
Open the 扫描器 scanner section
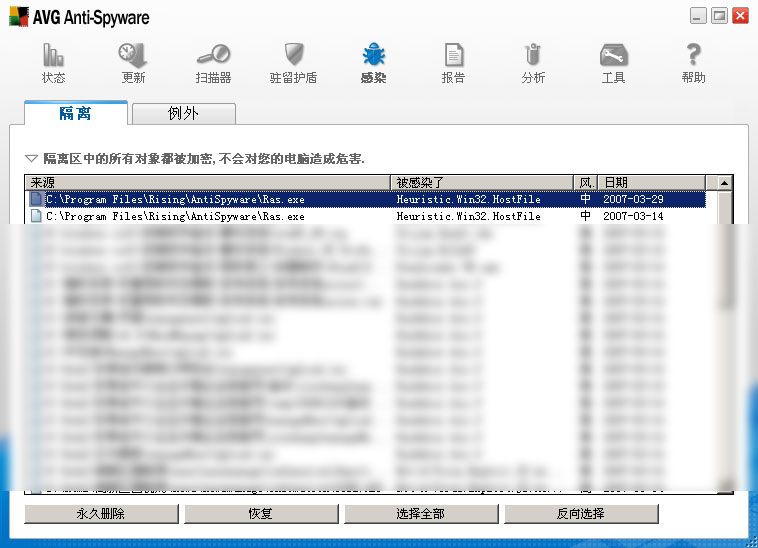[x=213, y=63]
